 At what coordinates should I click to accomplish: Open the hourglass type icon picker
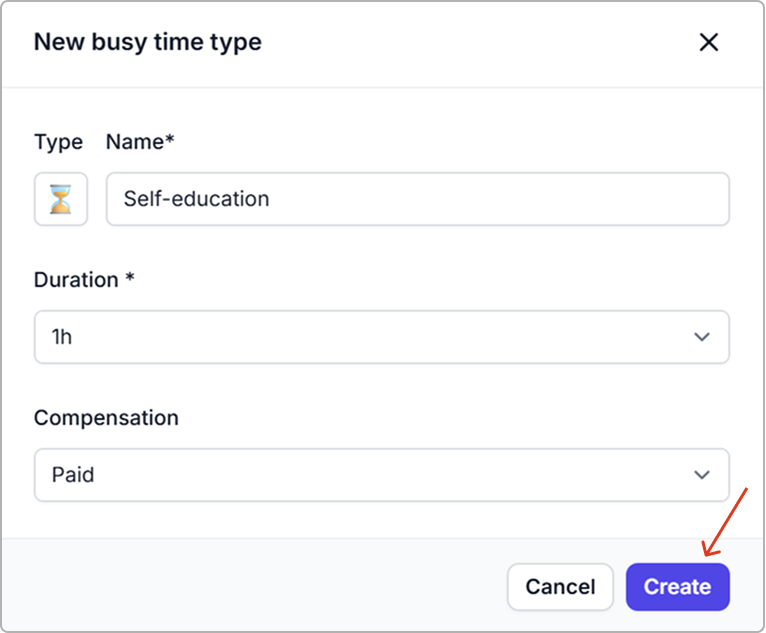[x=61, y=199]
